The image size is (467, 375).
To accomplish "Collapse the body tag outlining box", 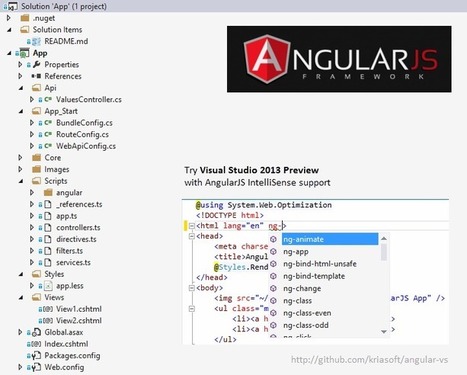I will 192,288.
